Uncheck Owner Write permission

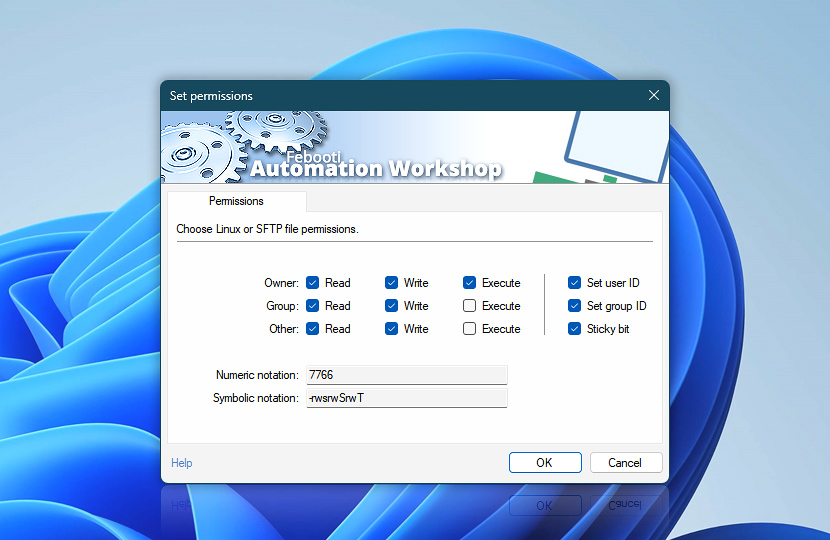coord(391,283)
